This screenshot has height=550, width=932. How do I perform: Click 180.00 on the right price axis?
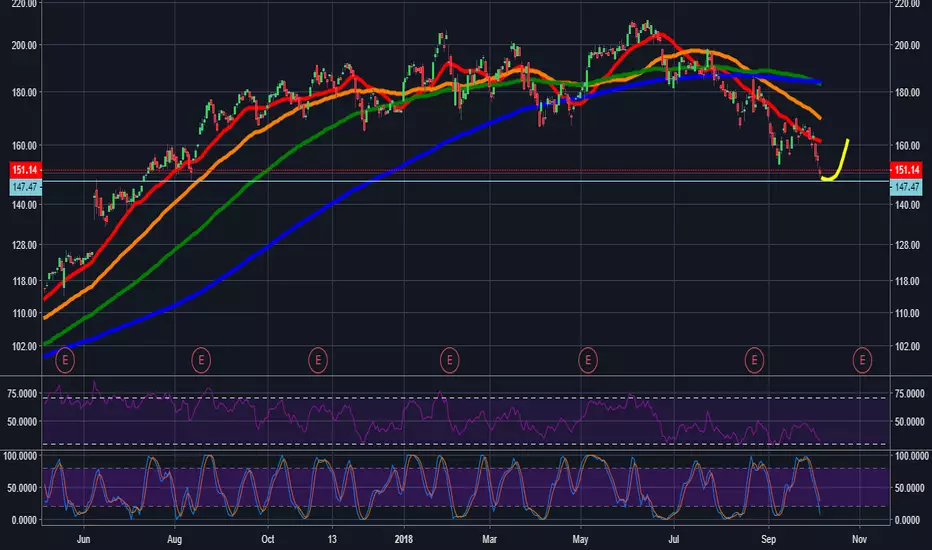point(907,92)
